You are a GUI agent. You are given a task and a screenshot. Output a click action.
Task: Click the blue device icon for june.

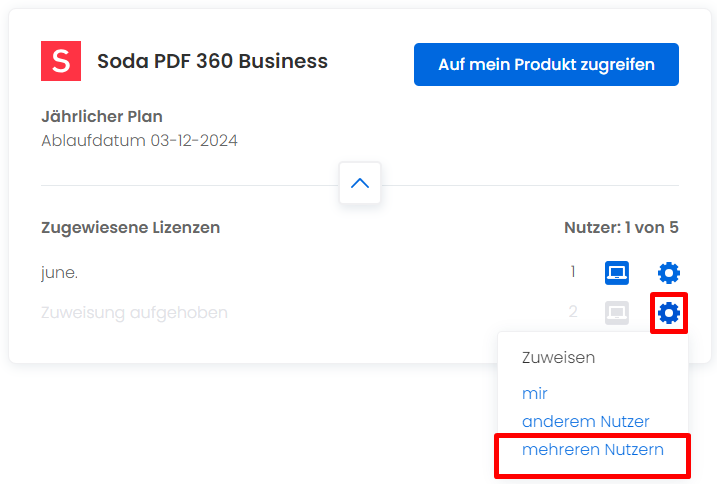(x=616, y=273)
